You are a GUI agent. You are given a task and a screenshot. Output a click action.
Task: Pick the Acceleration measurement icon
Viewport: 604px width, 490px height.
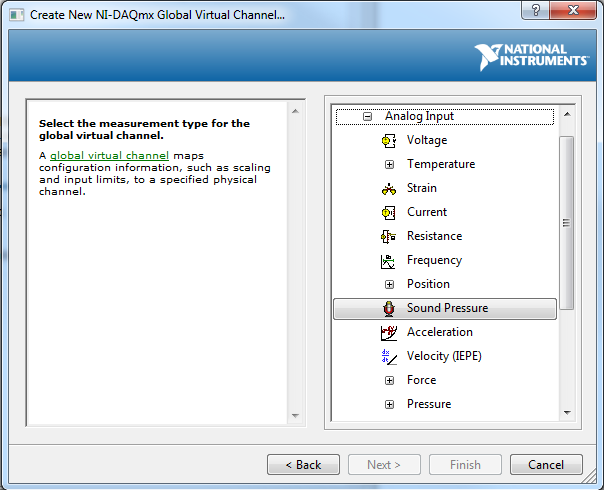click(389, 332)
